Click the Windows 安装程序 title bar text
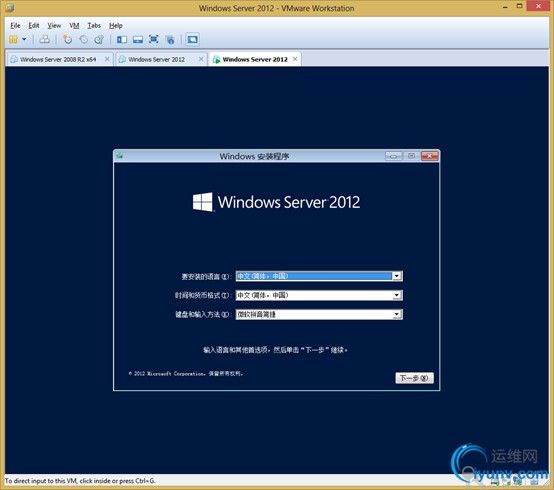554x490 pixels. pyautogui.click(x=254, y=156)
